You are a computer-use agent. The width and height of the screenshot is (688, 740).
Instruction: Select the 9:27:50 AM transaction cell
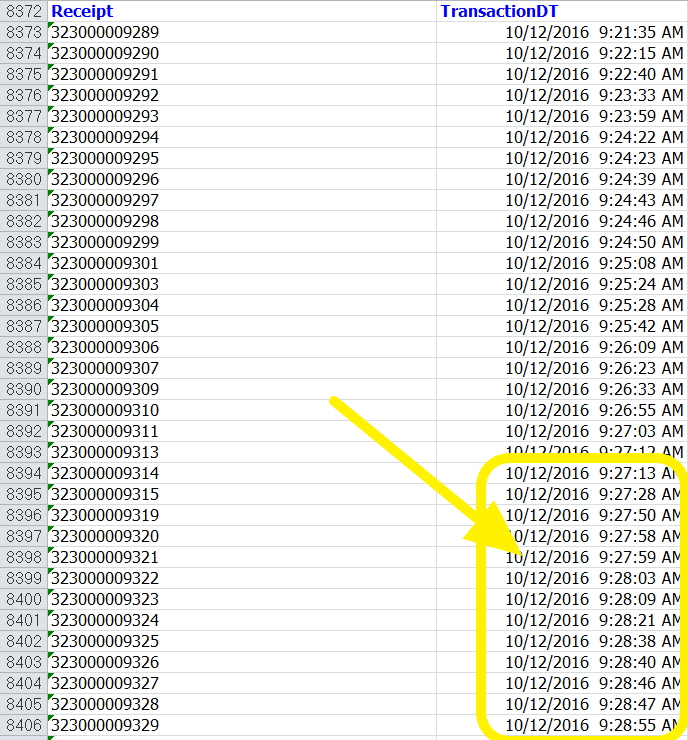(x=562, y=515)
